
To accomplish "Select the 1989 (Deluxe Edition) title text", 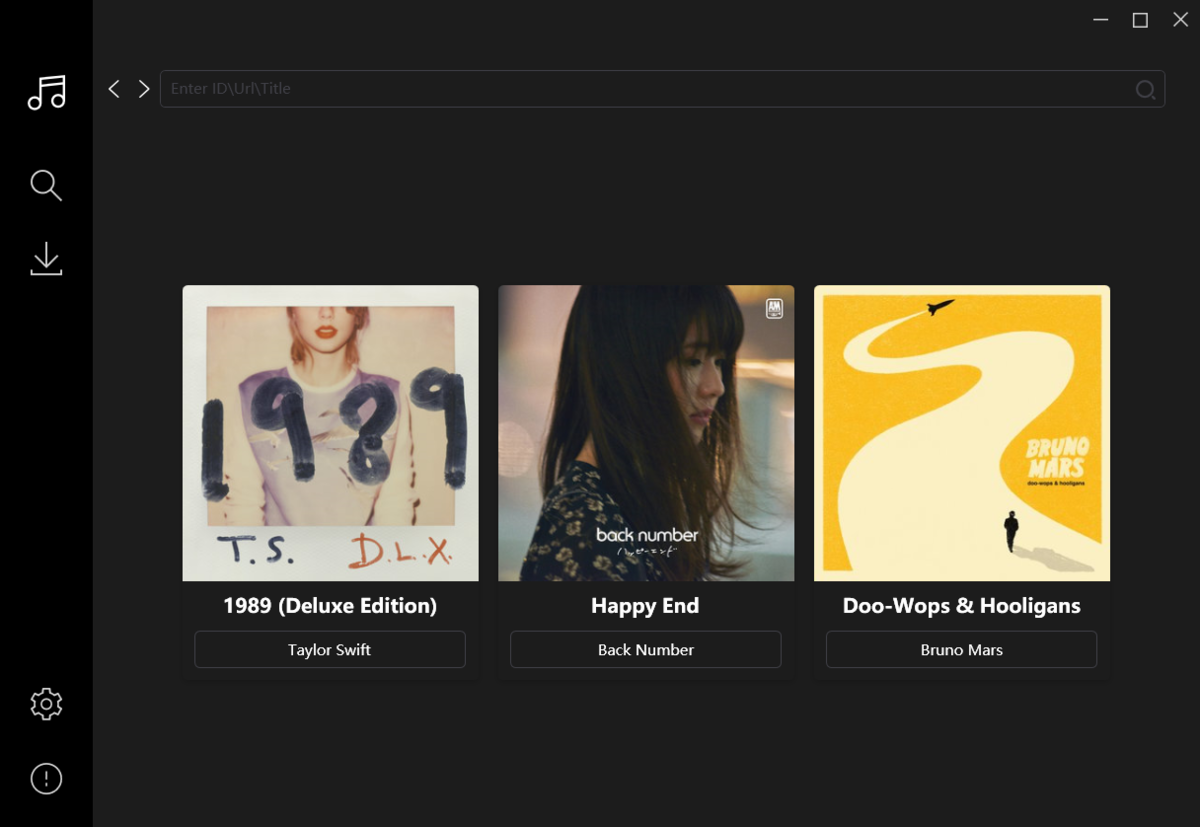I will point(330,605).
